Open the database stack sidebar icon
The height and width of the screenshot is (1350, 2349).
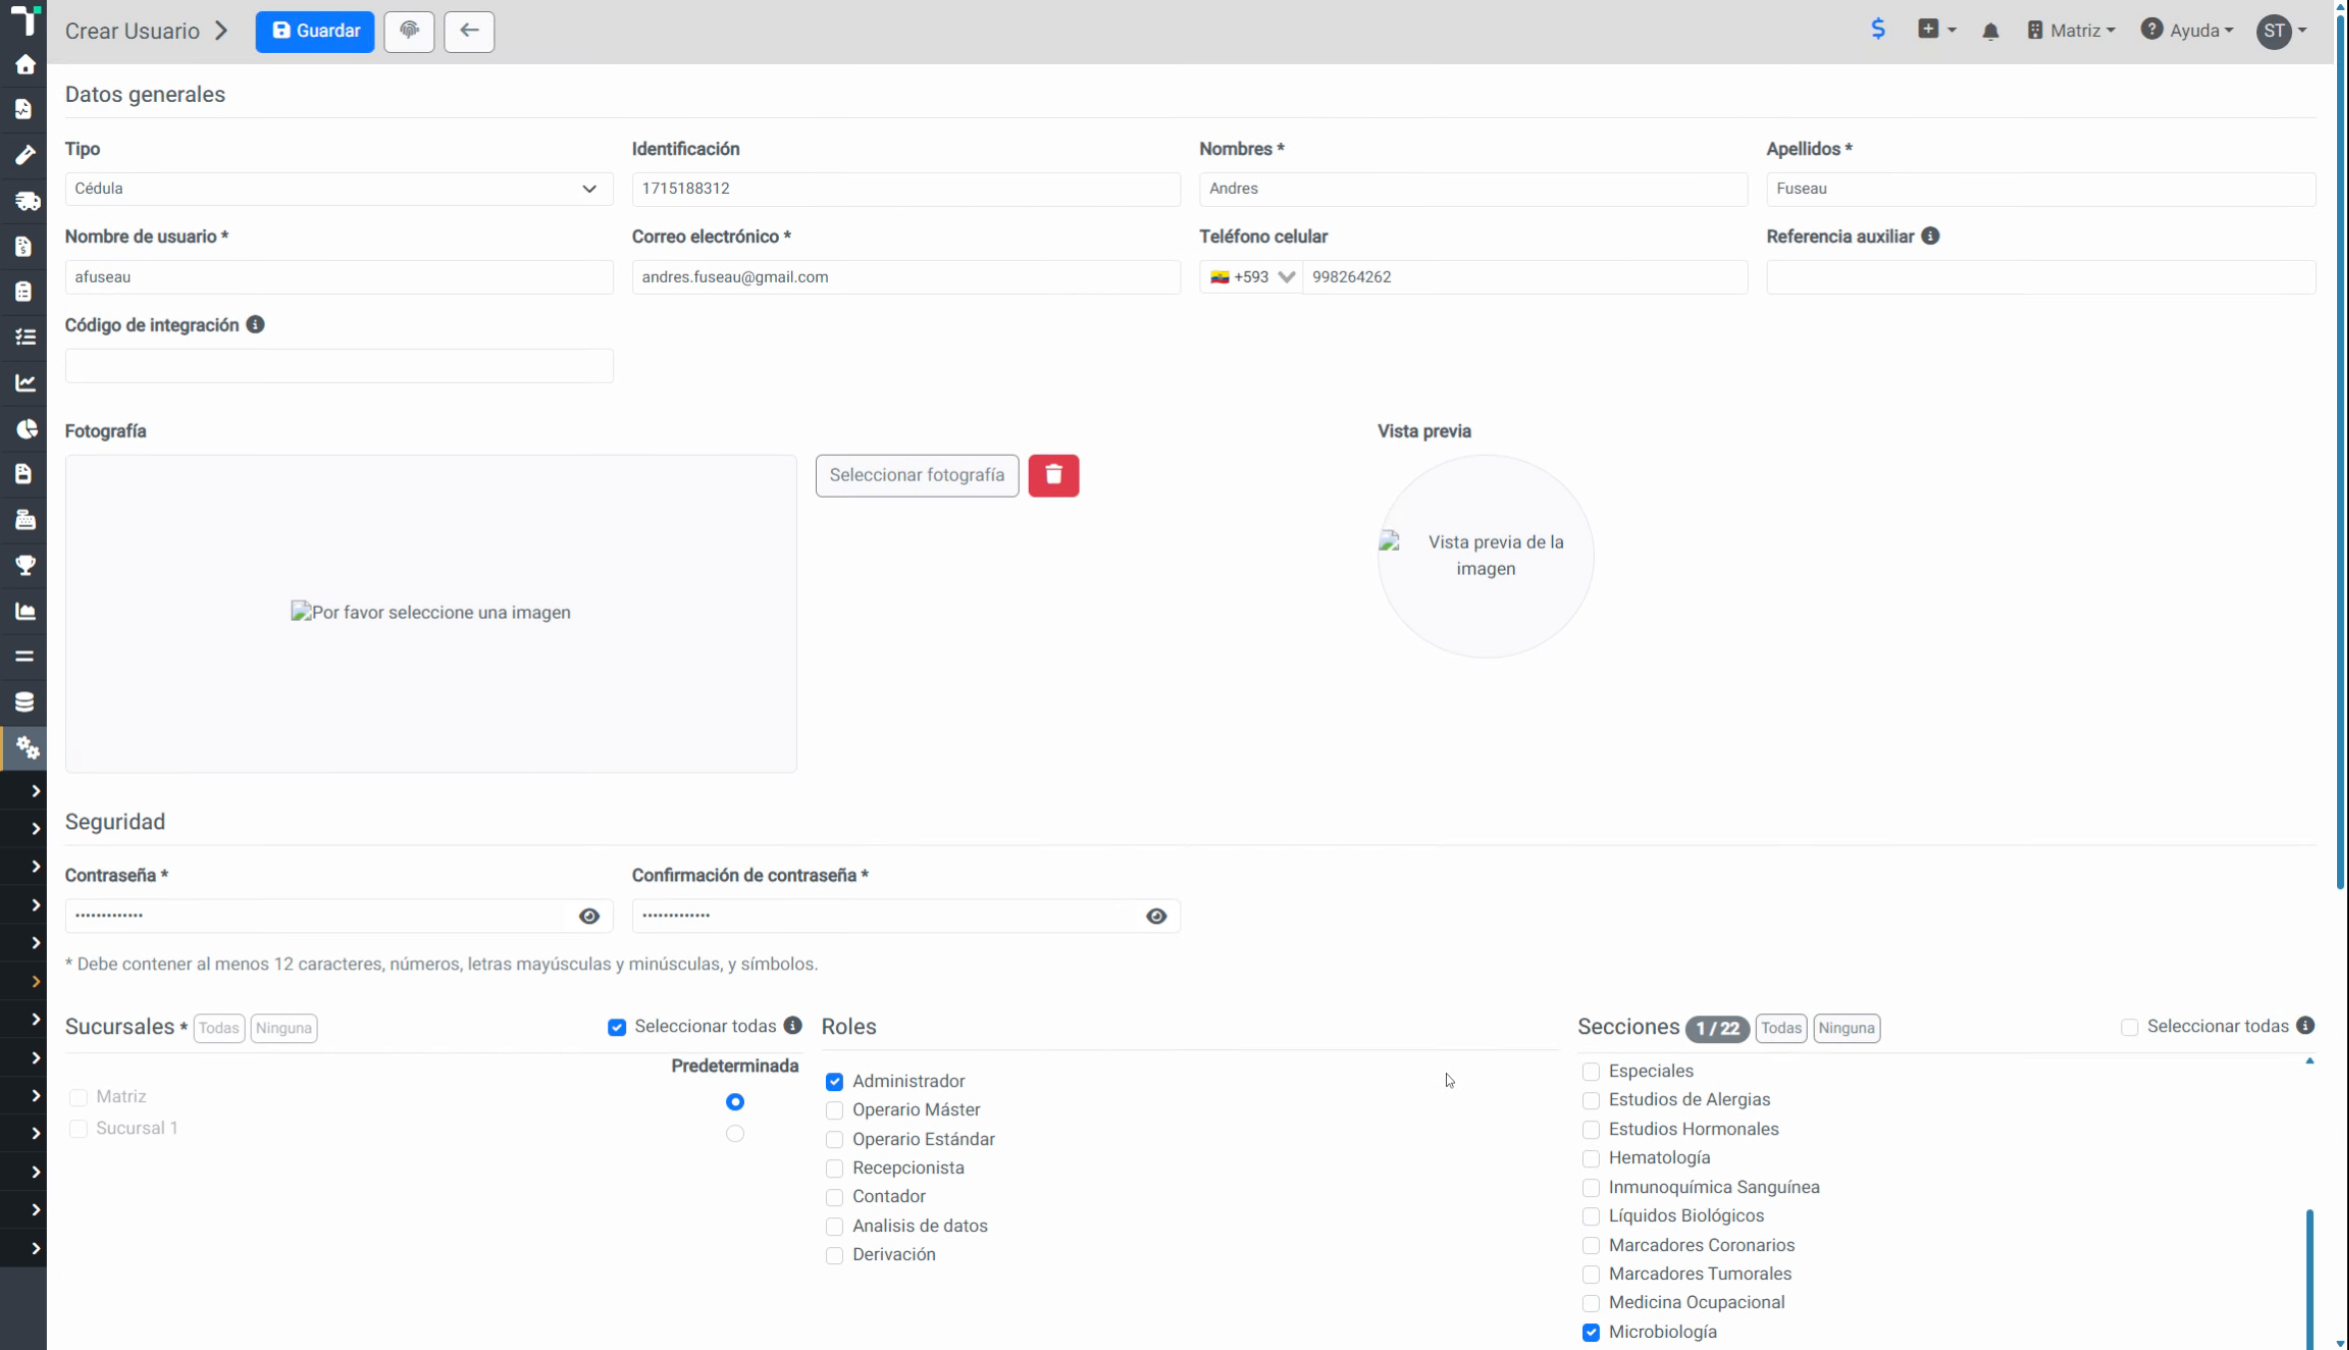pos(25,702)
